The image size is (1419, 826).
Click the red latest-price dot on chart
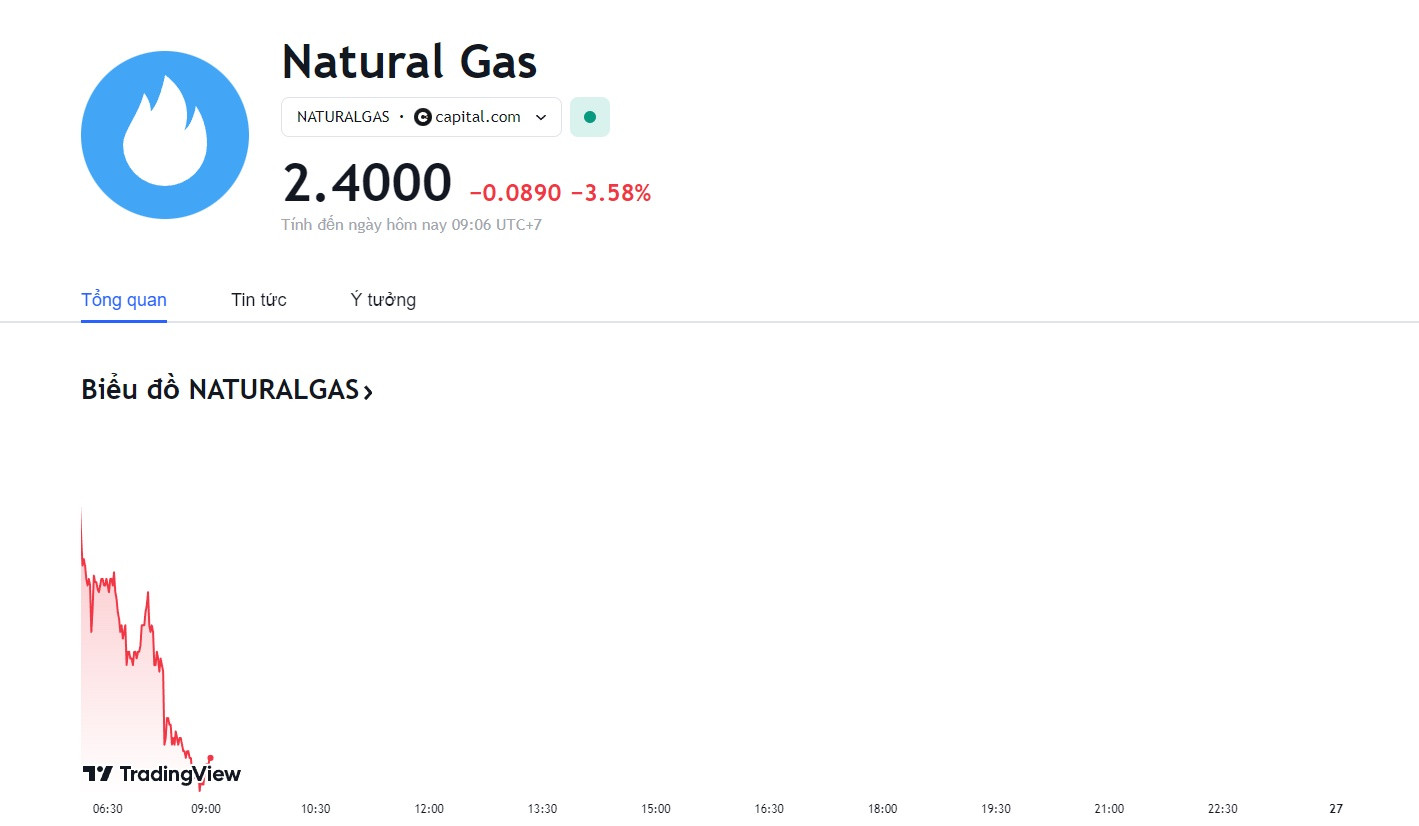tap(210, 758)
